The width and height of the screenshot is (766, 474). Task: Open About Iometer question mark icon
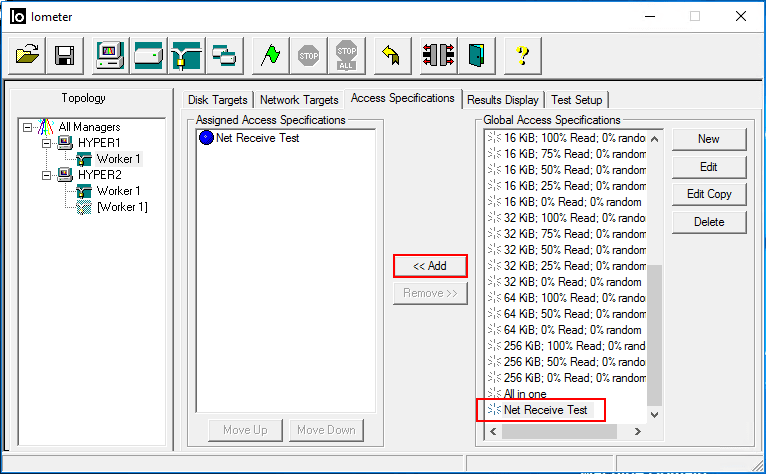522,55
